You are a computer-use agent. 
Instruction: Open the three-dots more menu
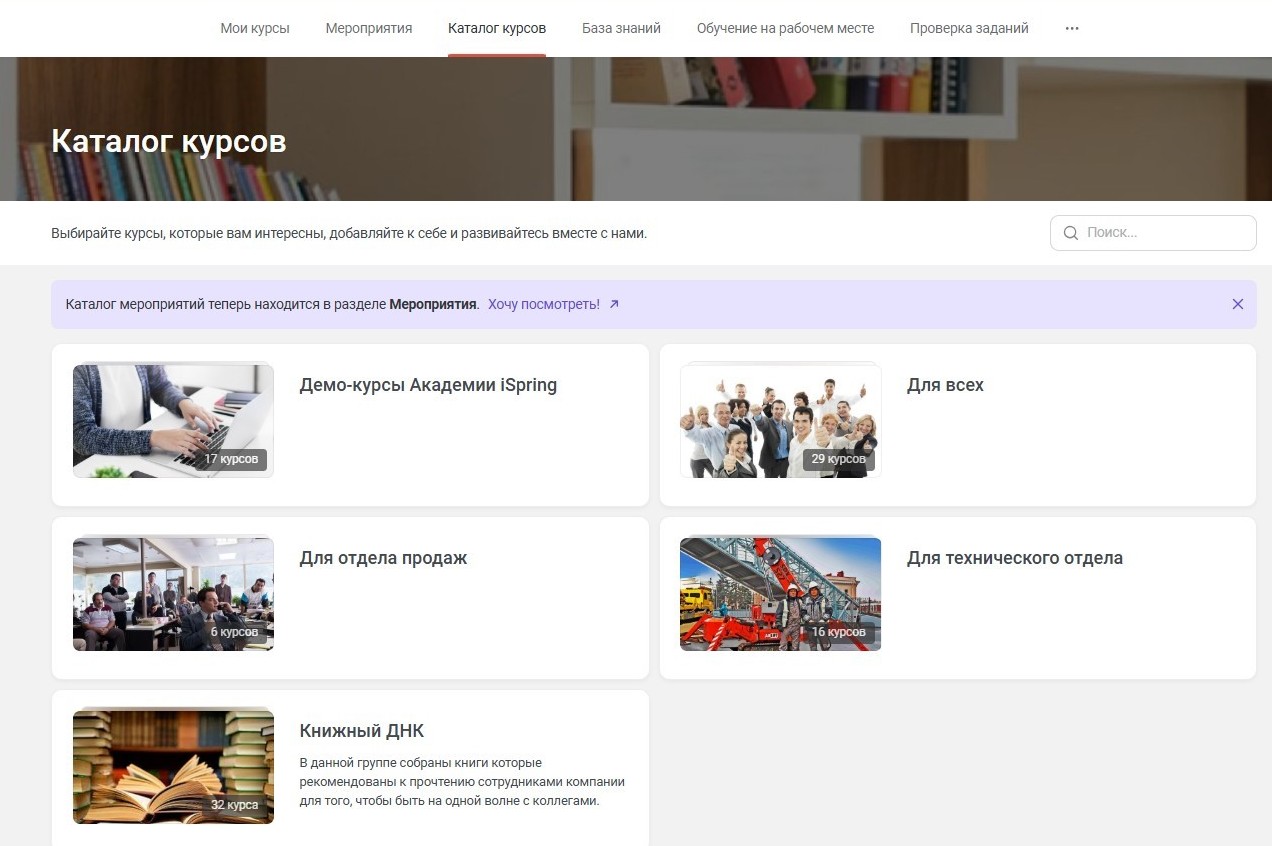[x=1072, y=28]
